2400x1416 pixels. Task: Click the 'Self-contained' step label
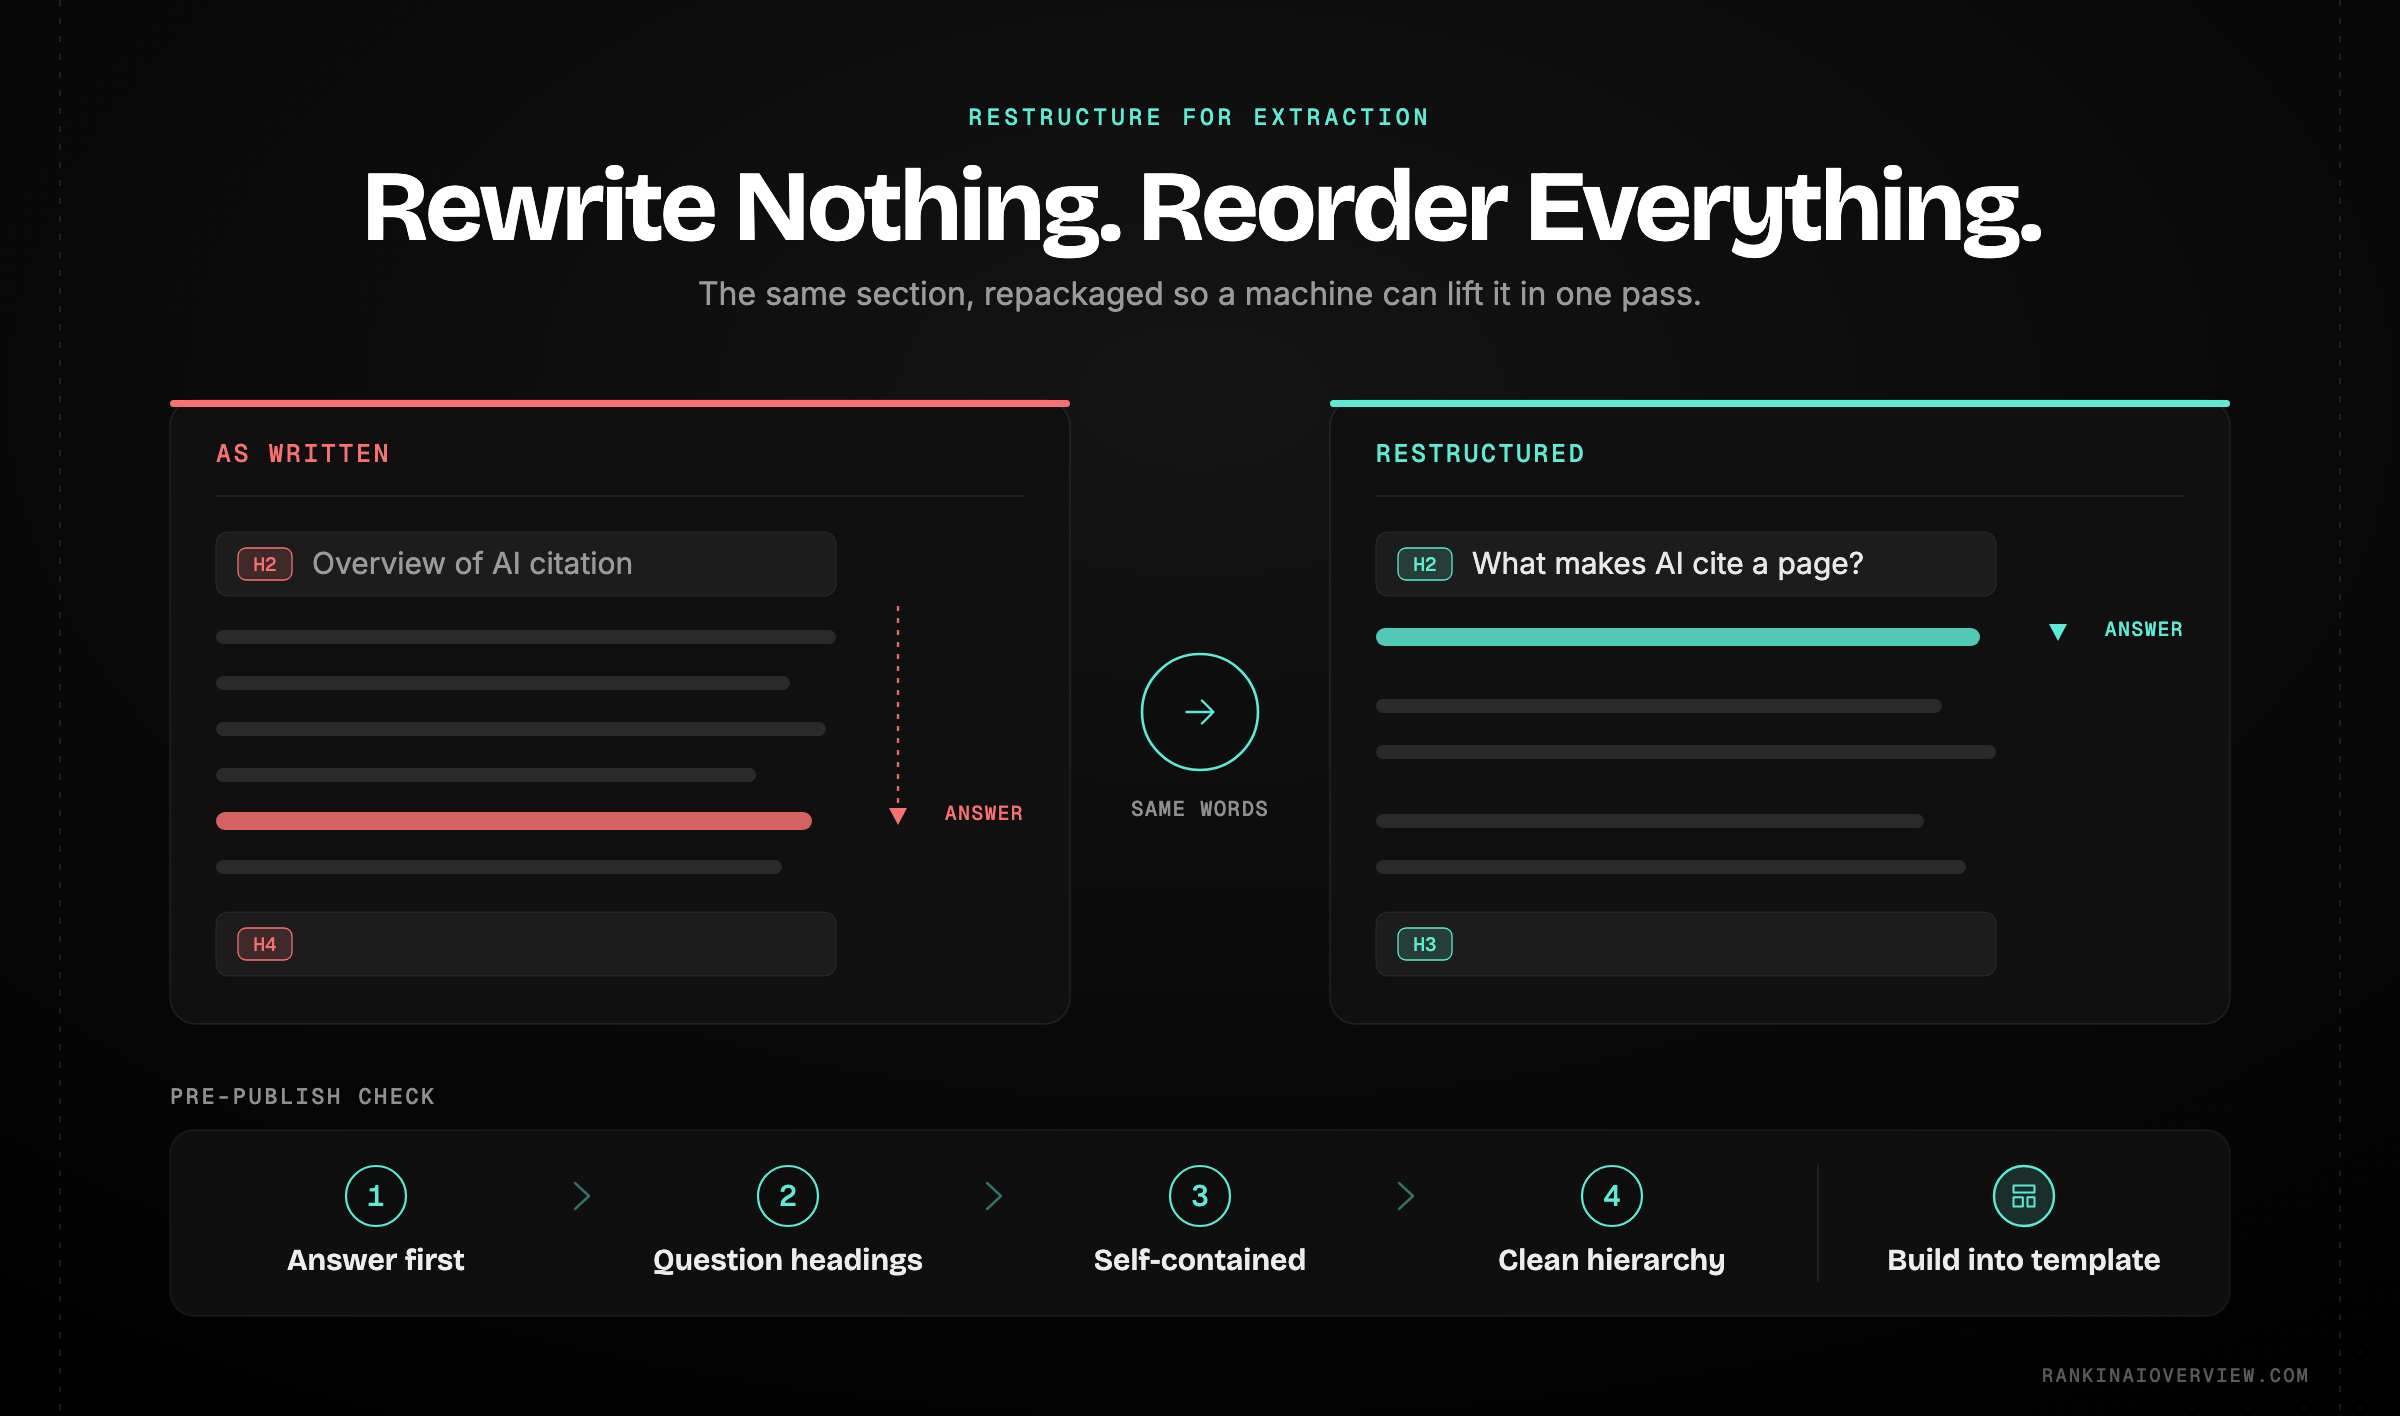(1200, 1260)
